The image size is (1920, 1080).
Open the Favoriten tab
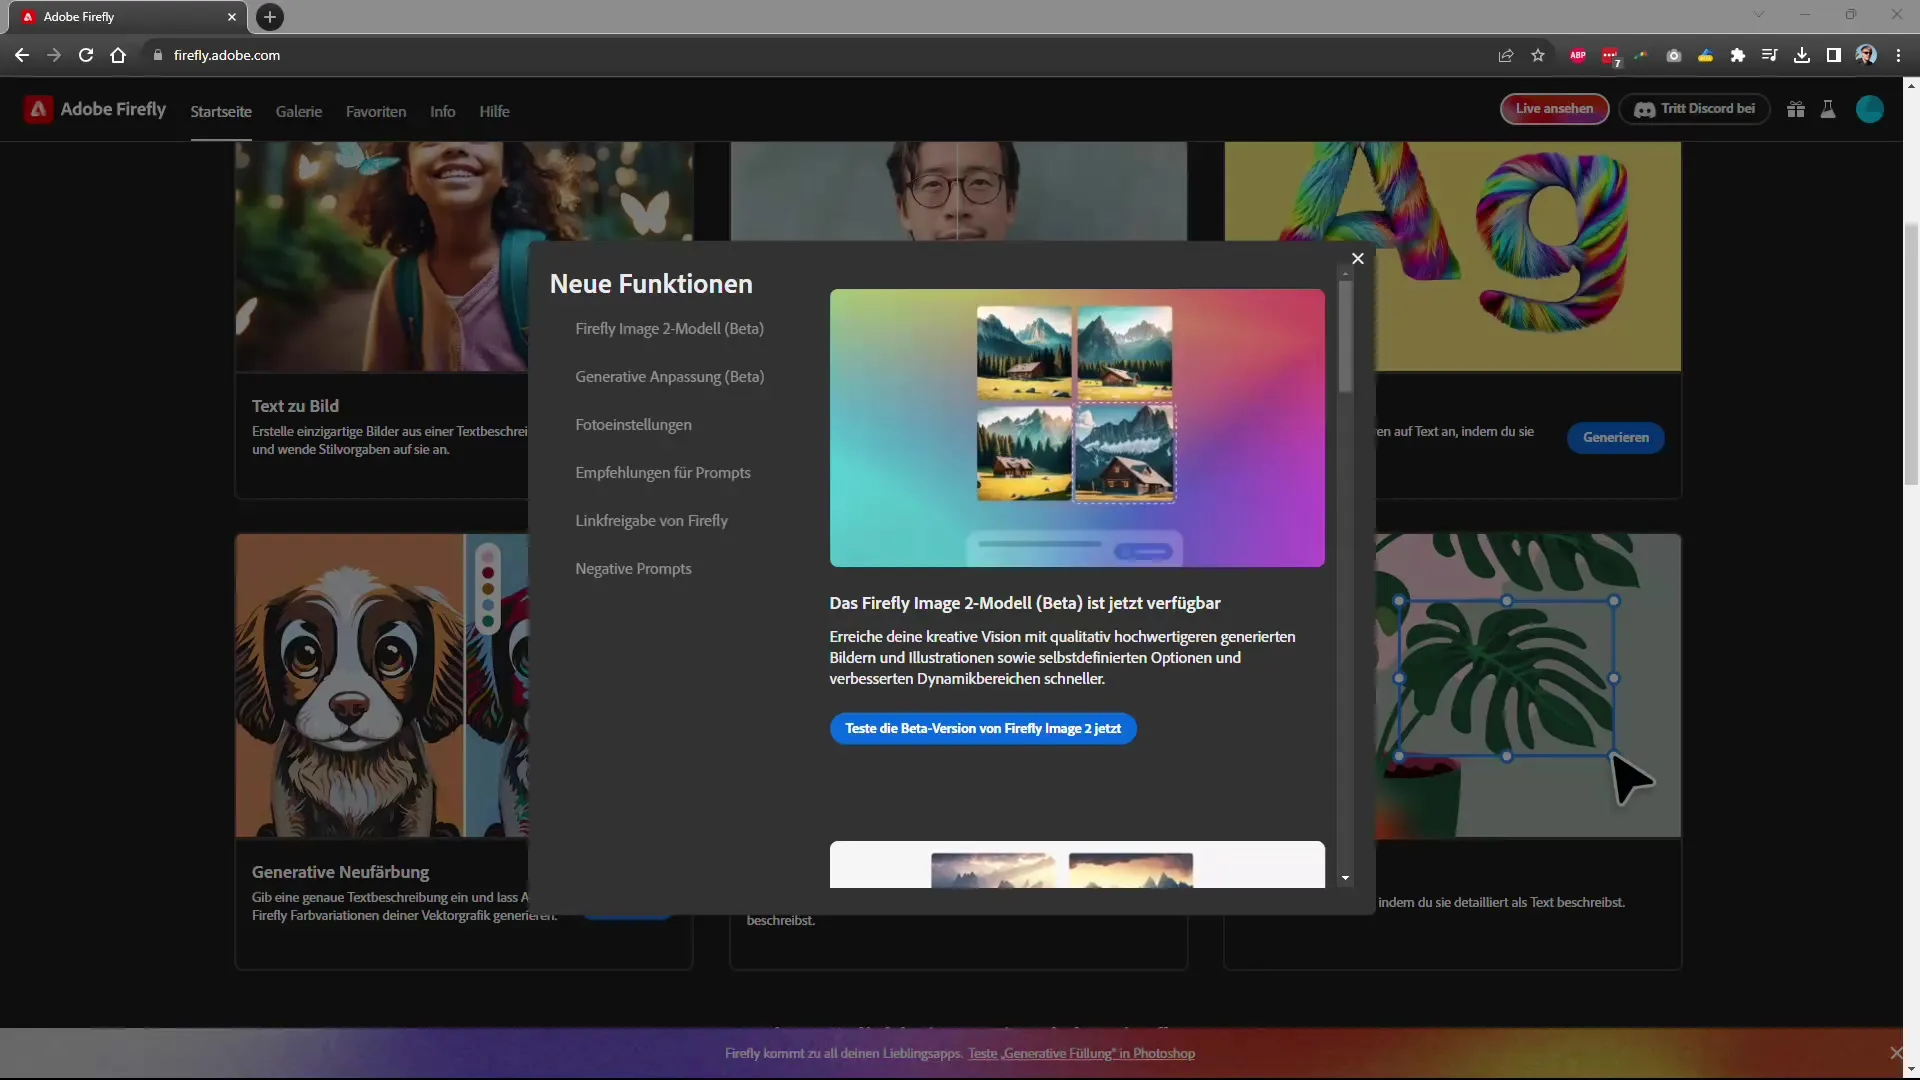[x=376, y=112]
